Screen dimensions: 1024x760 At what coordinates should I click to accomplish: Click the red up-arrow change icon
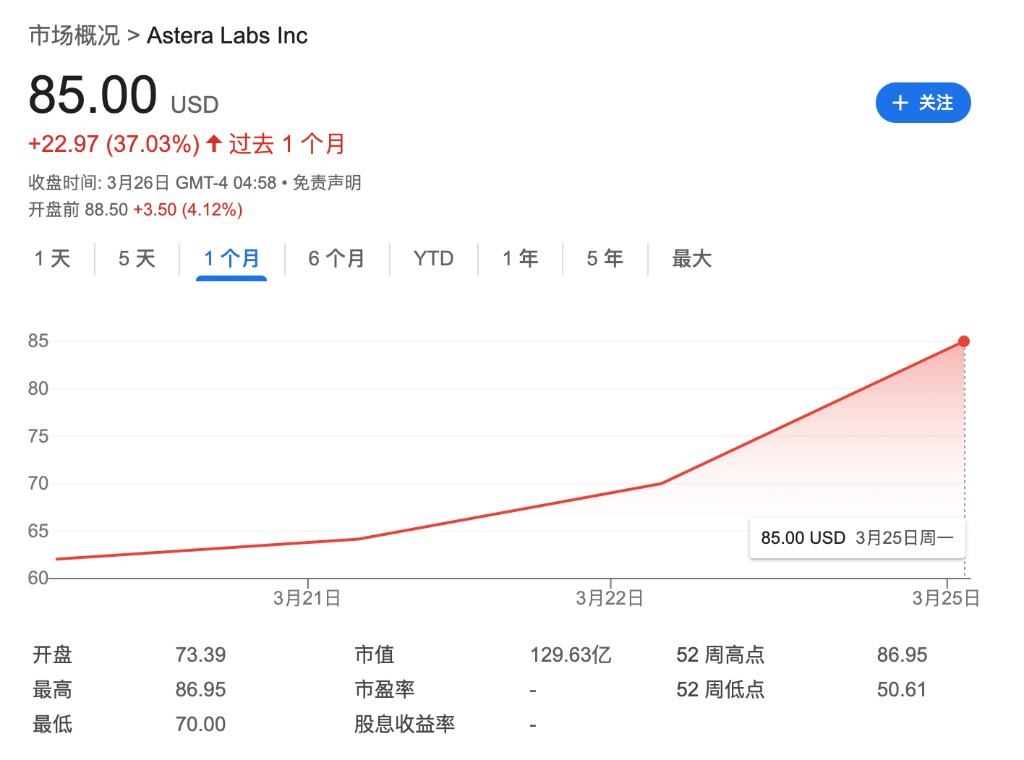pyautogui.click(x=214, y=143)
